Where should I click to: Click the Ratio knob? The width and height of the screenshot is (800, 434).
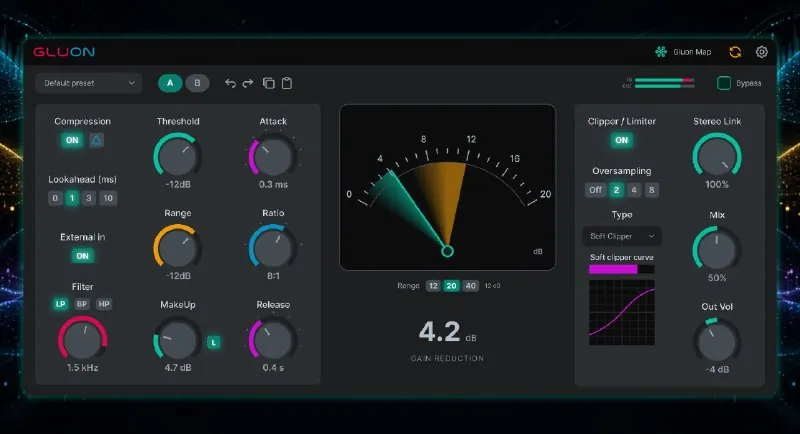point(273,247)
